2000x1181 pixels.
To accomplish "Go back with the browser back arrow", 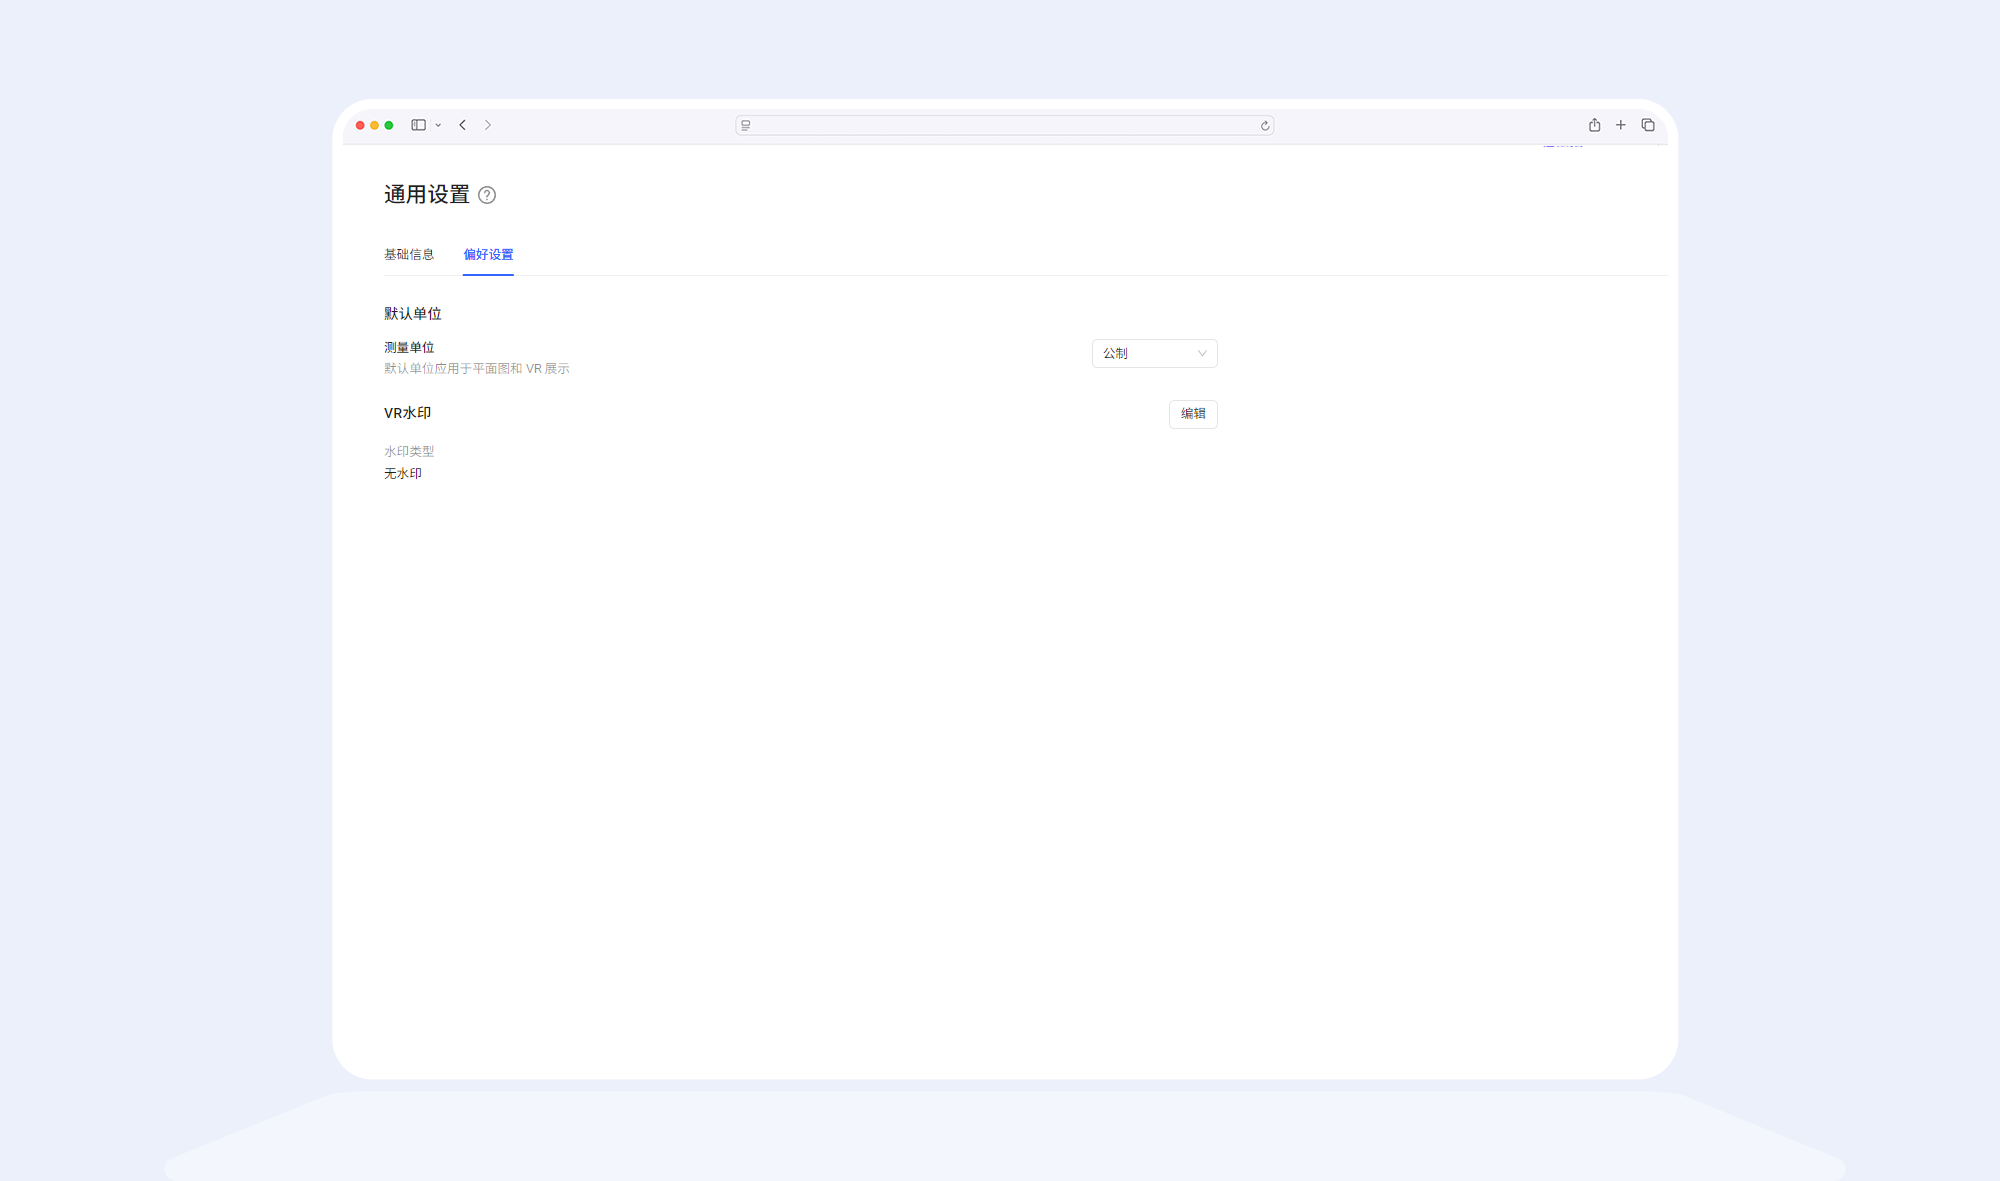I will [x=463, y=125].
